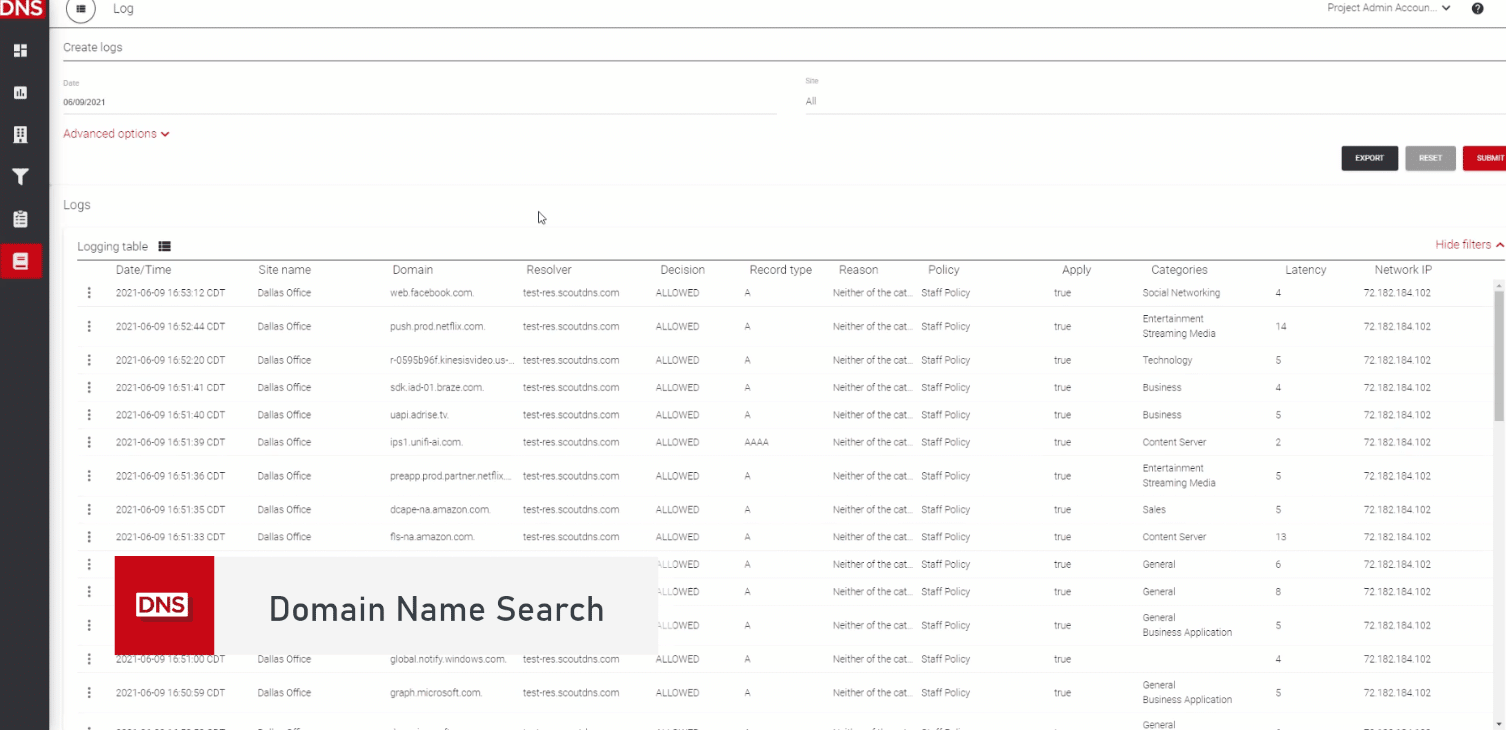Expand Advanced options
This screenshot has width=1506, height=730.
tap(116, 134)
